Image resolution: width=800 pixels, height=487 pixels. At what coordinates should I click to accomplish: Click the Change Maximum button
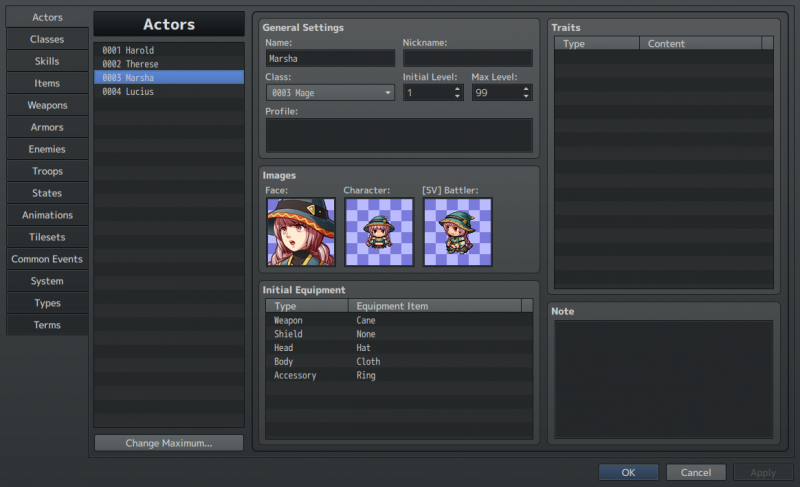point(169,443)
